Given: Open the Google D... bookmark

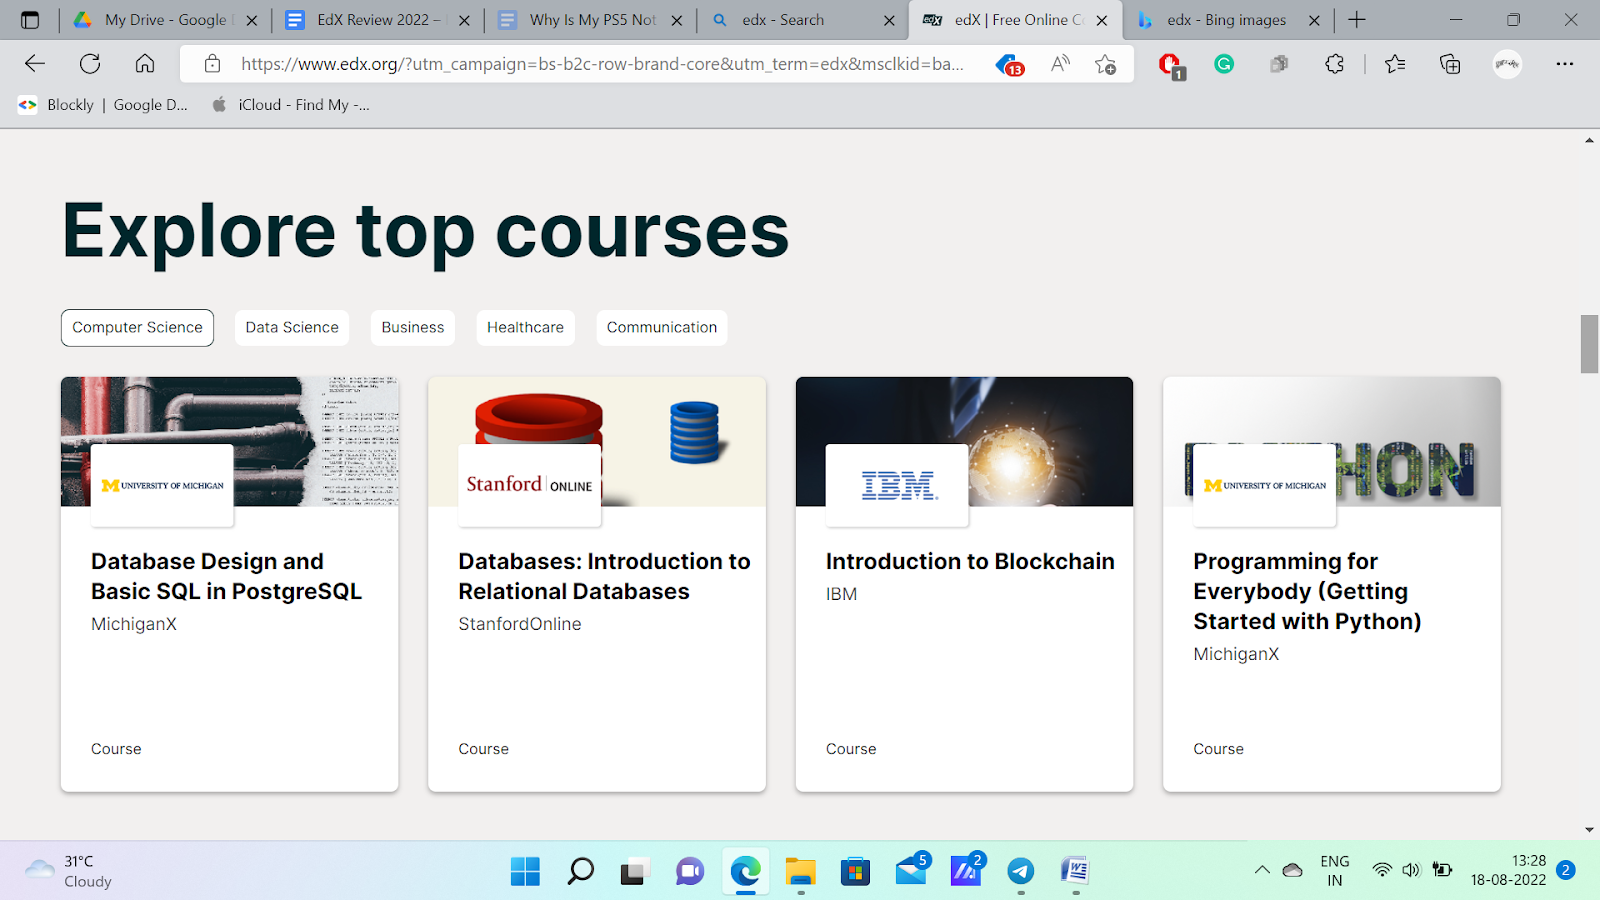Looking at the screenshot, I should click(x=150, y=105).
